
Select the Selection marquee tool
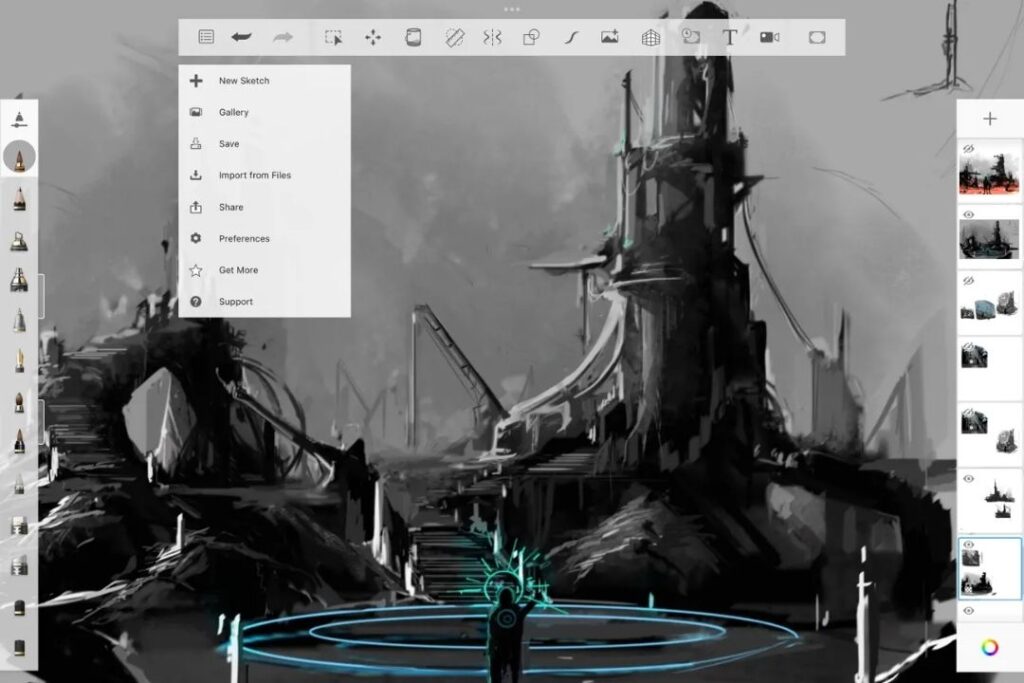[333, 37]
